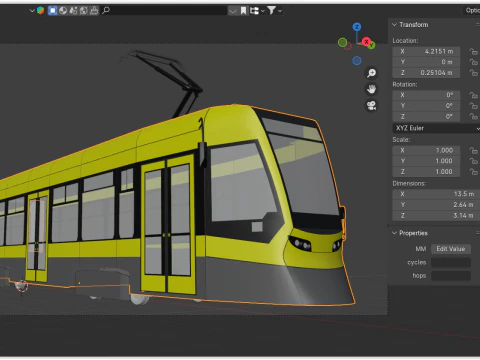Toggle the Scale Z lock
The image size is (480, 360).
click(x=474, y=172)
